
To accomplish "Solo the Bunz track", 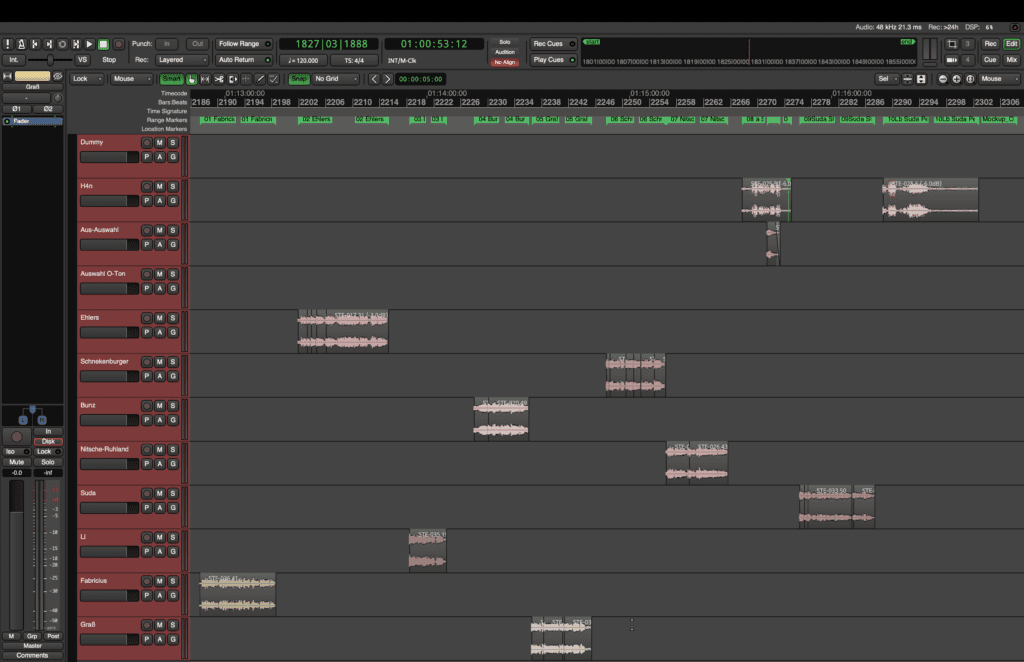I will [x=172, y=406].
